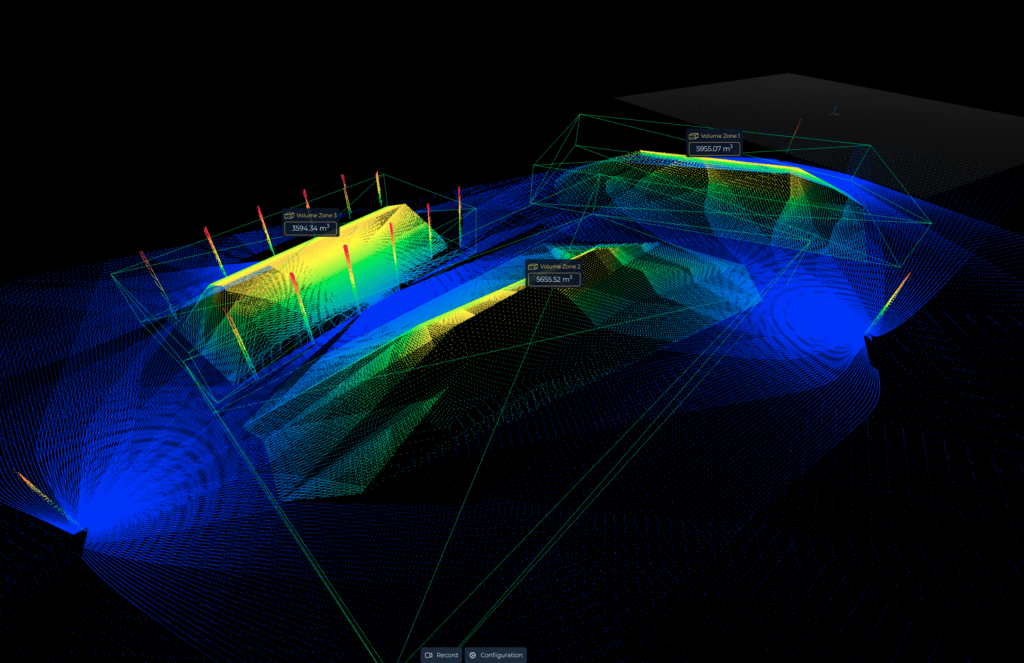
Task: Click the cube icon beside Volume Zone 1
Action: point(694,136)
